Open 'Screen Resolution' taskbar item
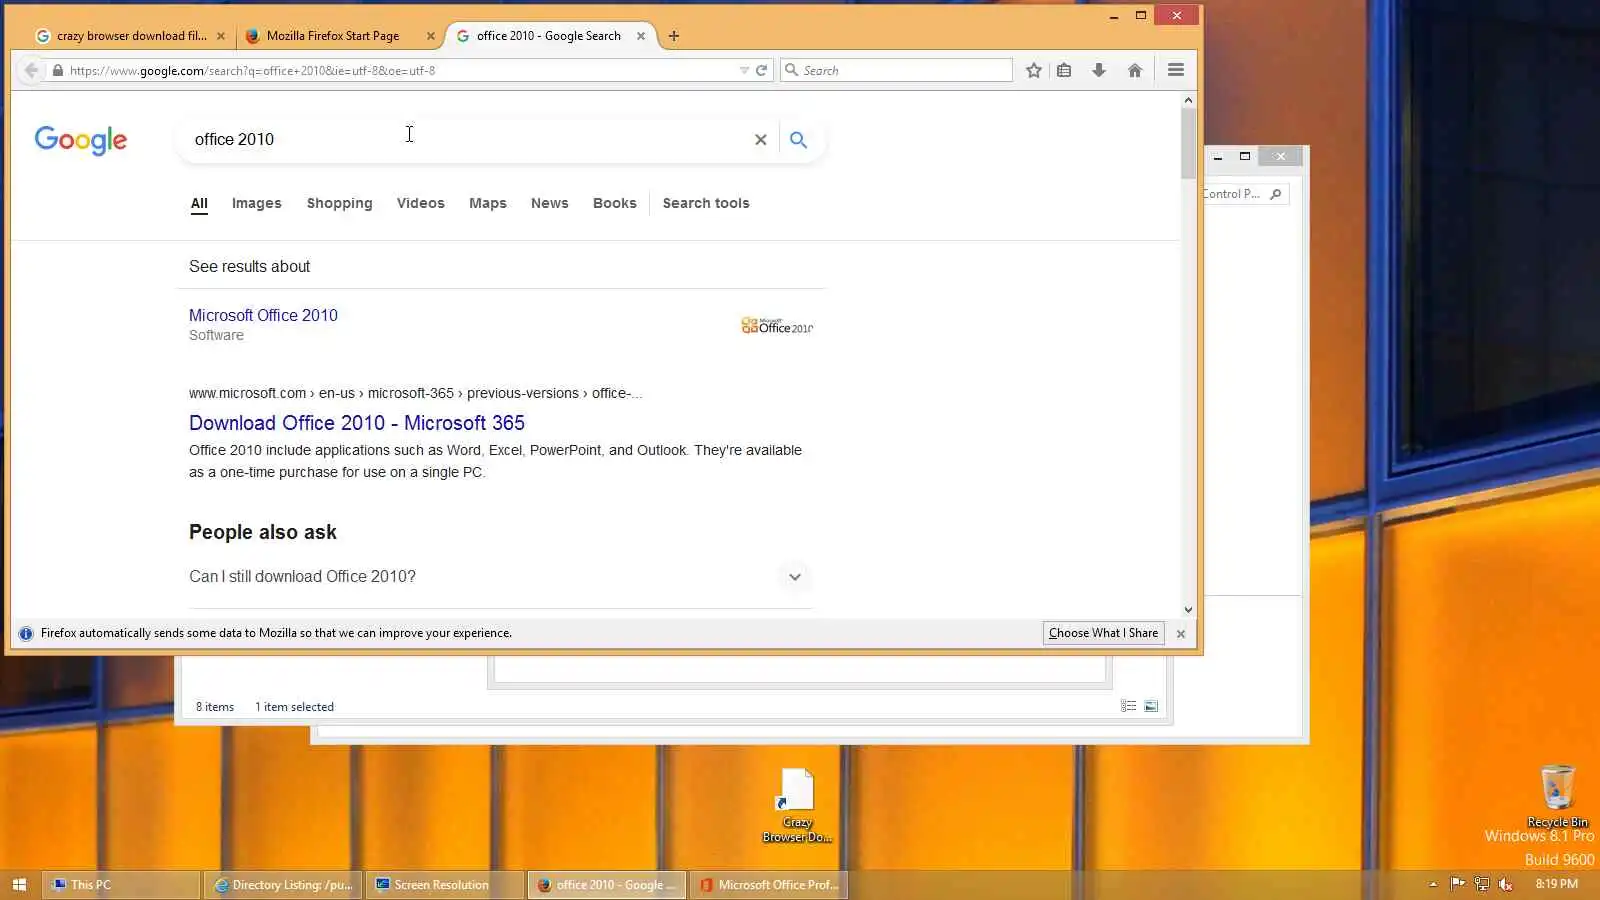This screenshot has width=1600, height=900. tap(445, 885)
